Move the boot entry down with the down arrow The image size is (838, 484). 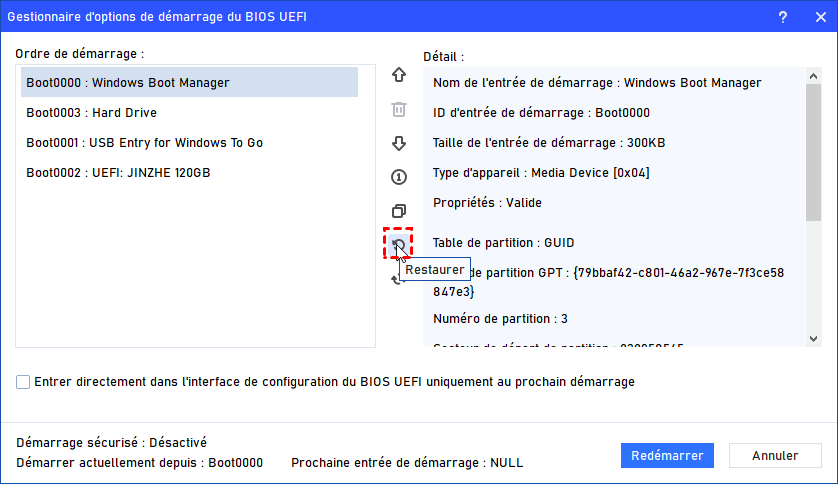(399, 143)
